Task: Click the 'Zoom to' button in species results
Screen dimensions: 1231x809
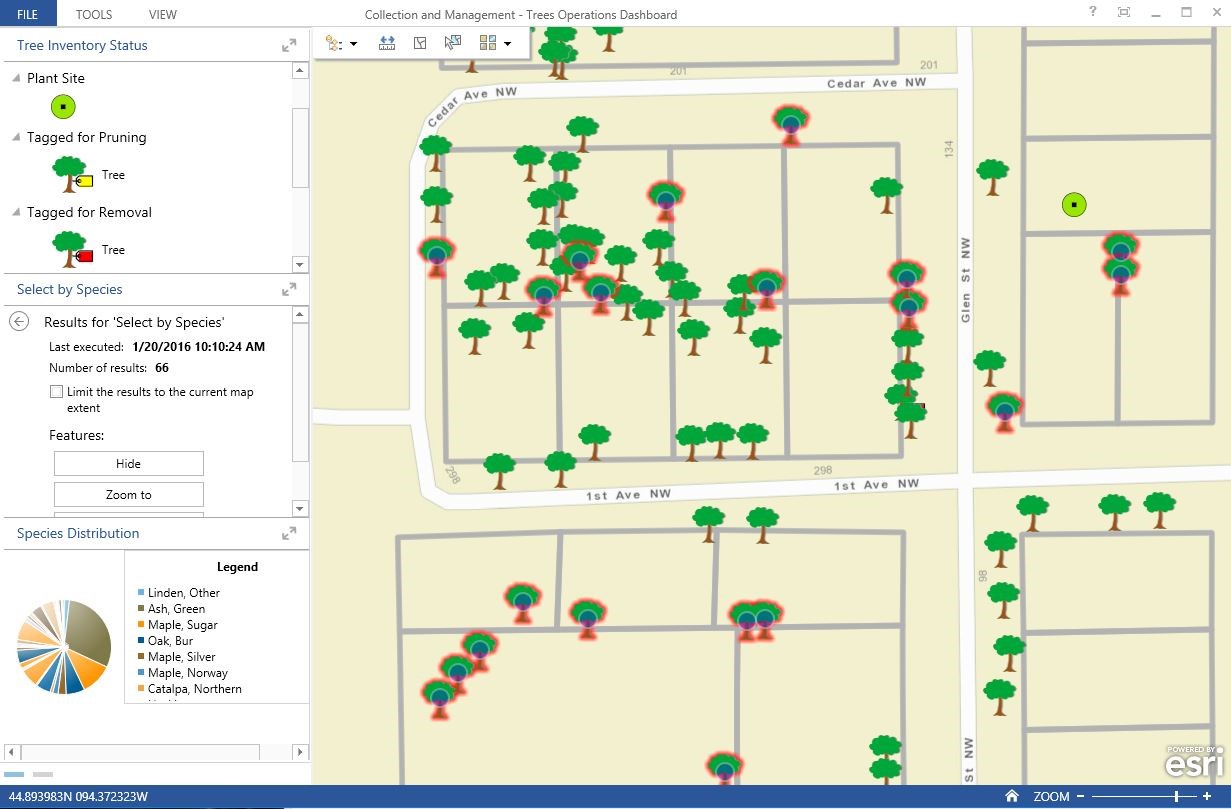Action: (128, 493)
